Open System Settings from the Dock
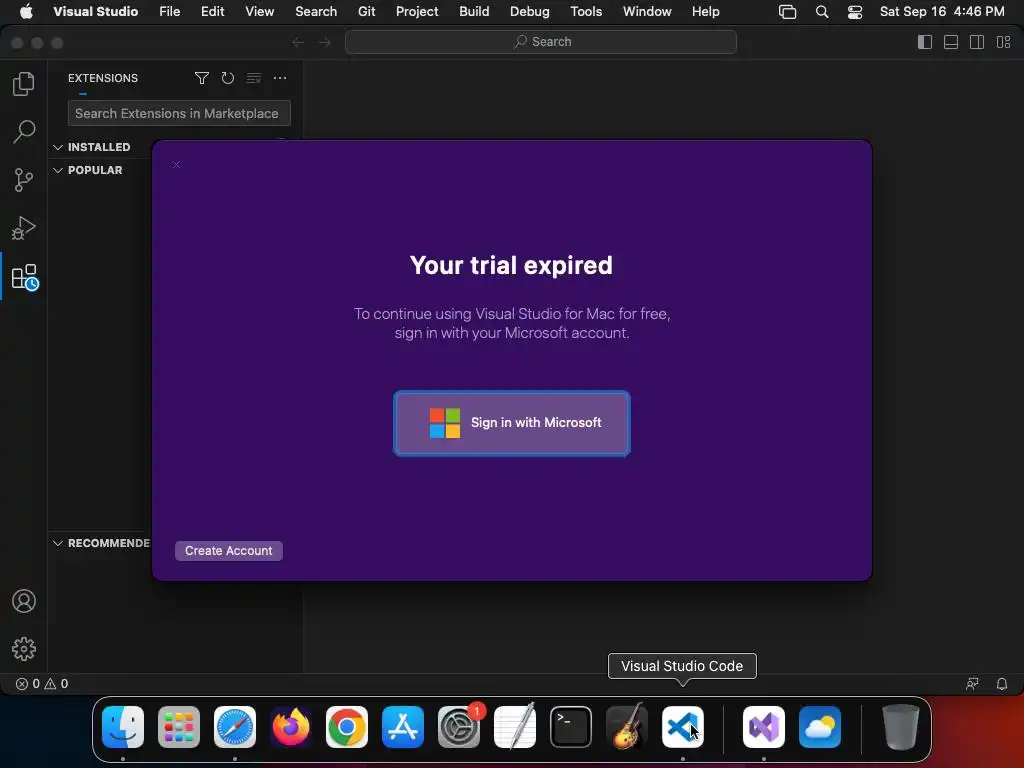 (459, 727)
